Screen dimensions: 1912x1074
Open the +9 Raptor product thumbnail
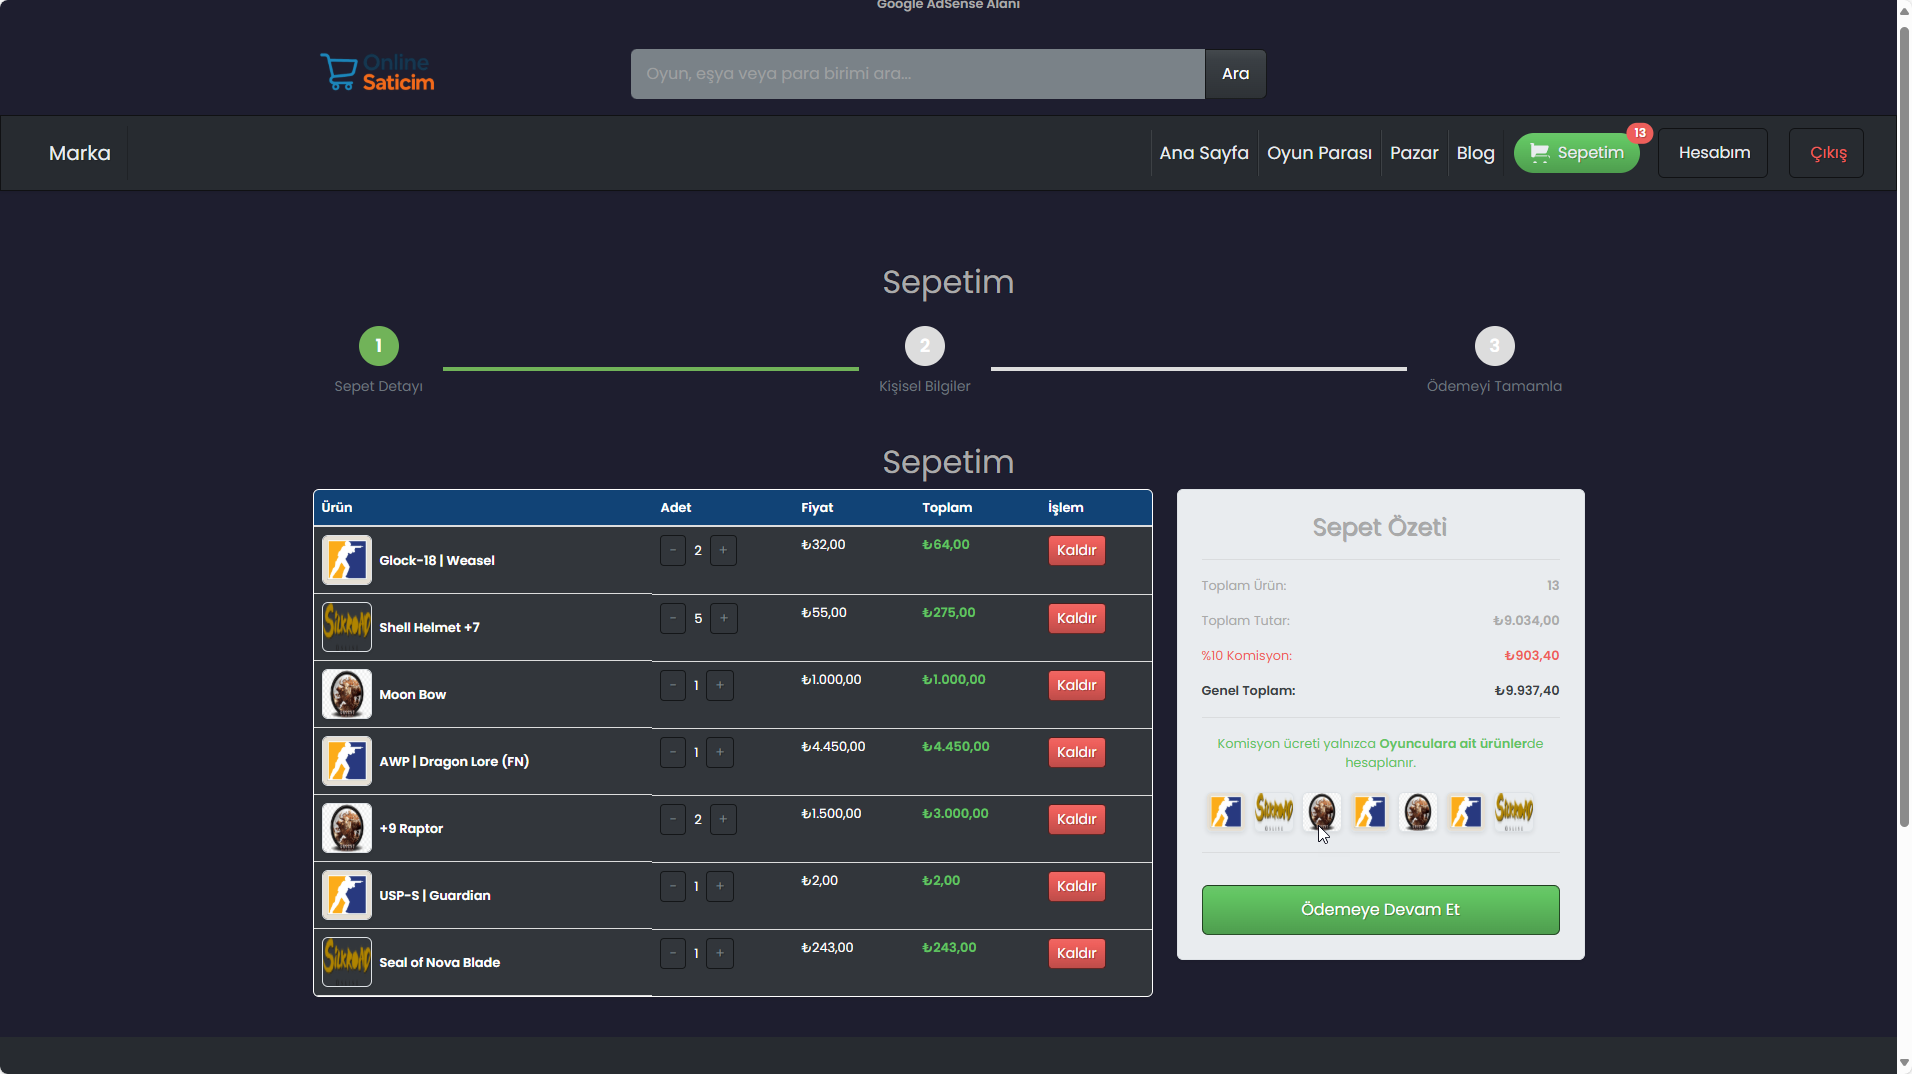point(347,828)
